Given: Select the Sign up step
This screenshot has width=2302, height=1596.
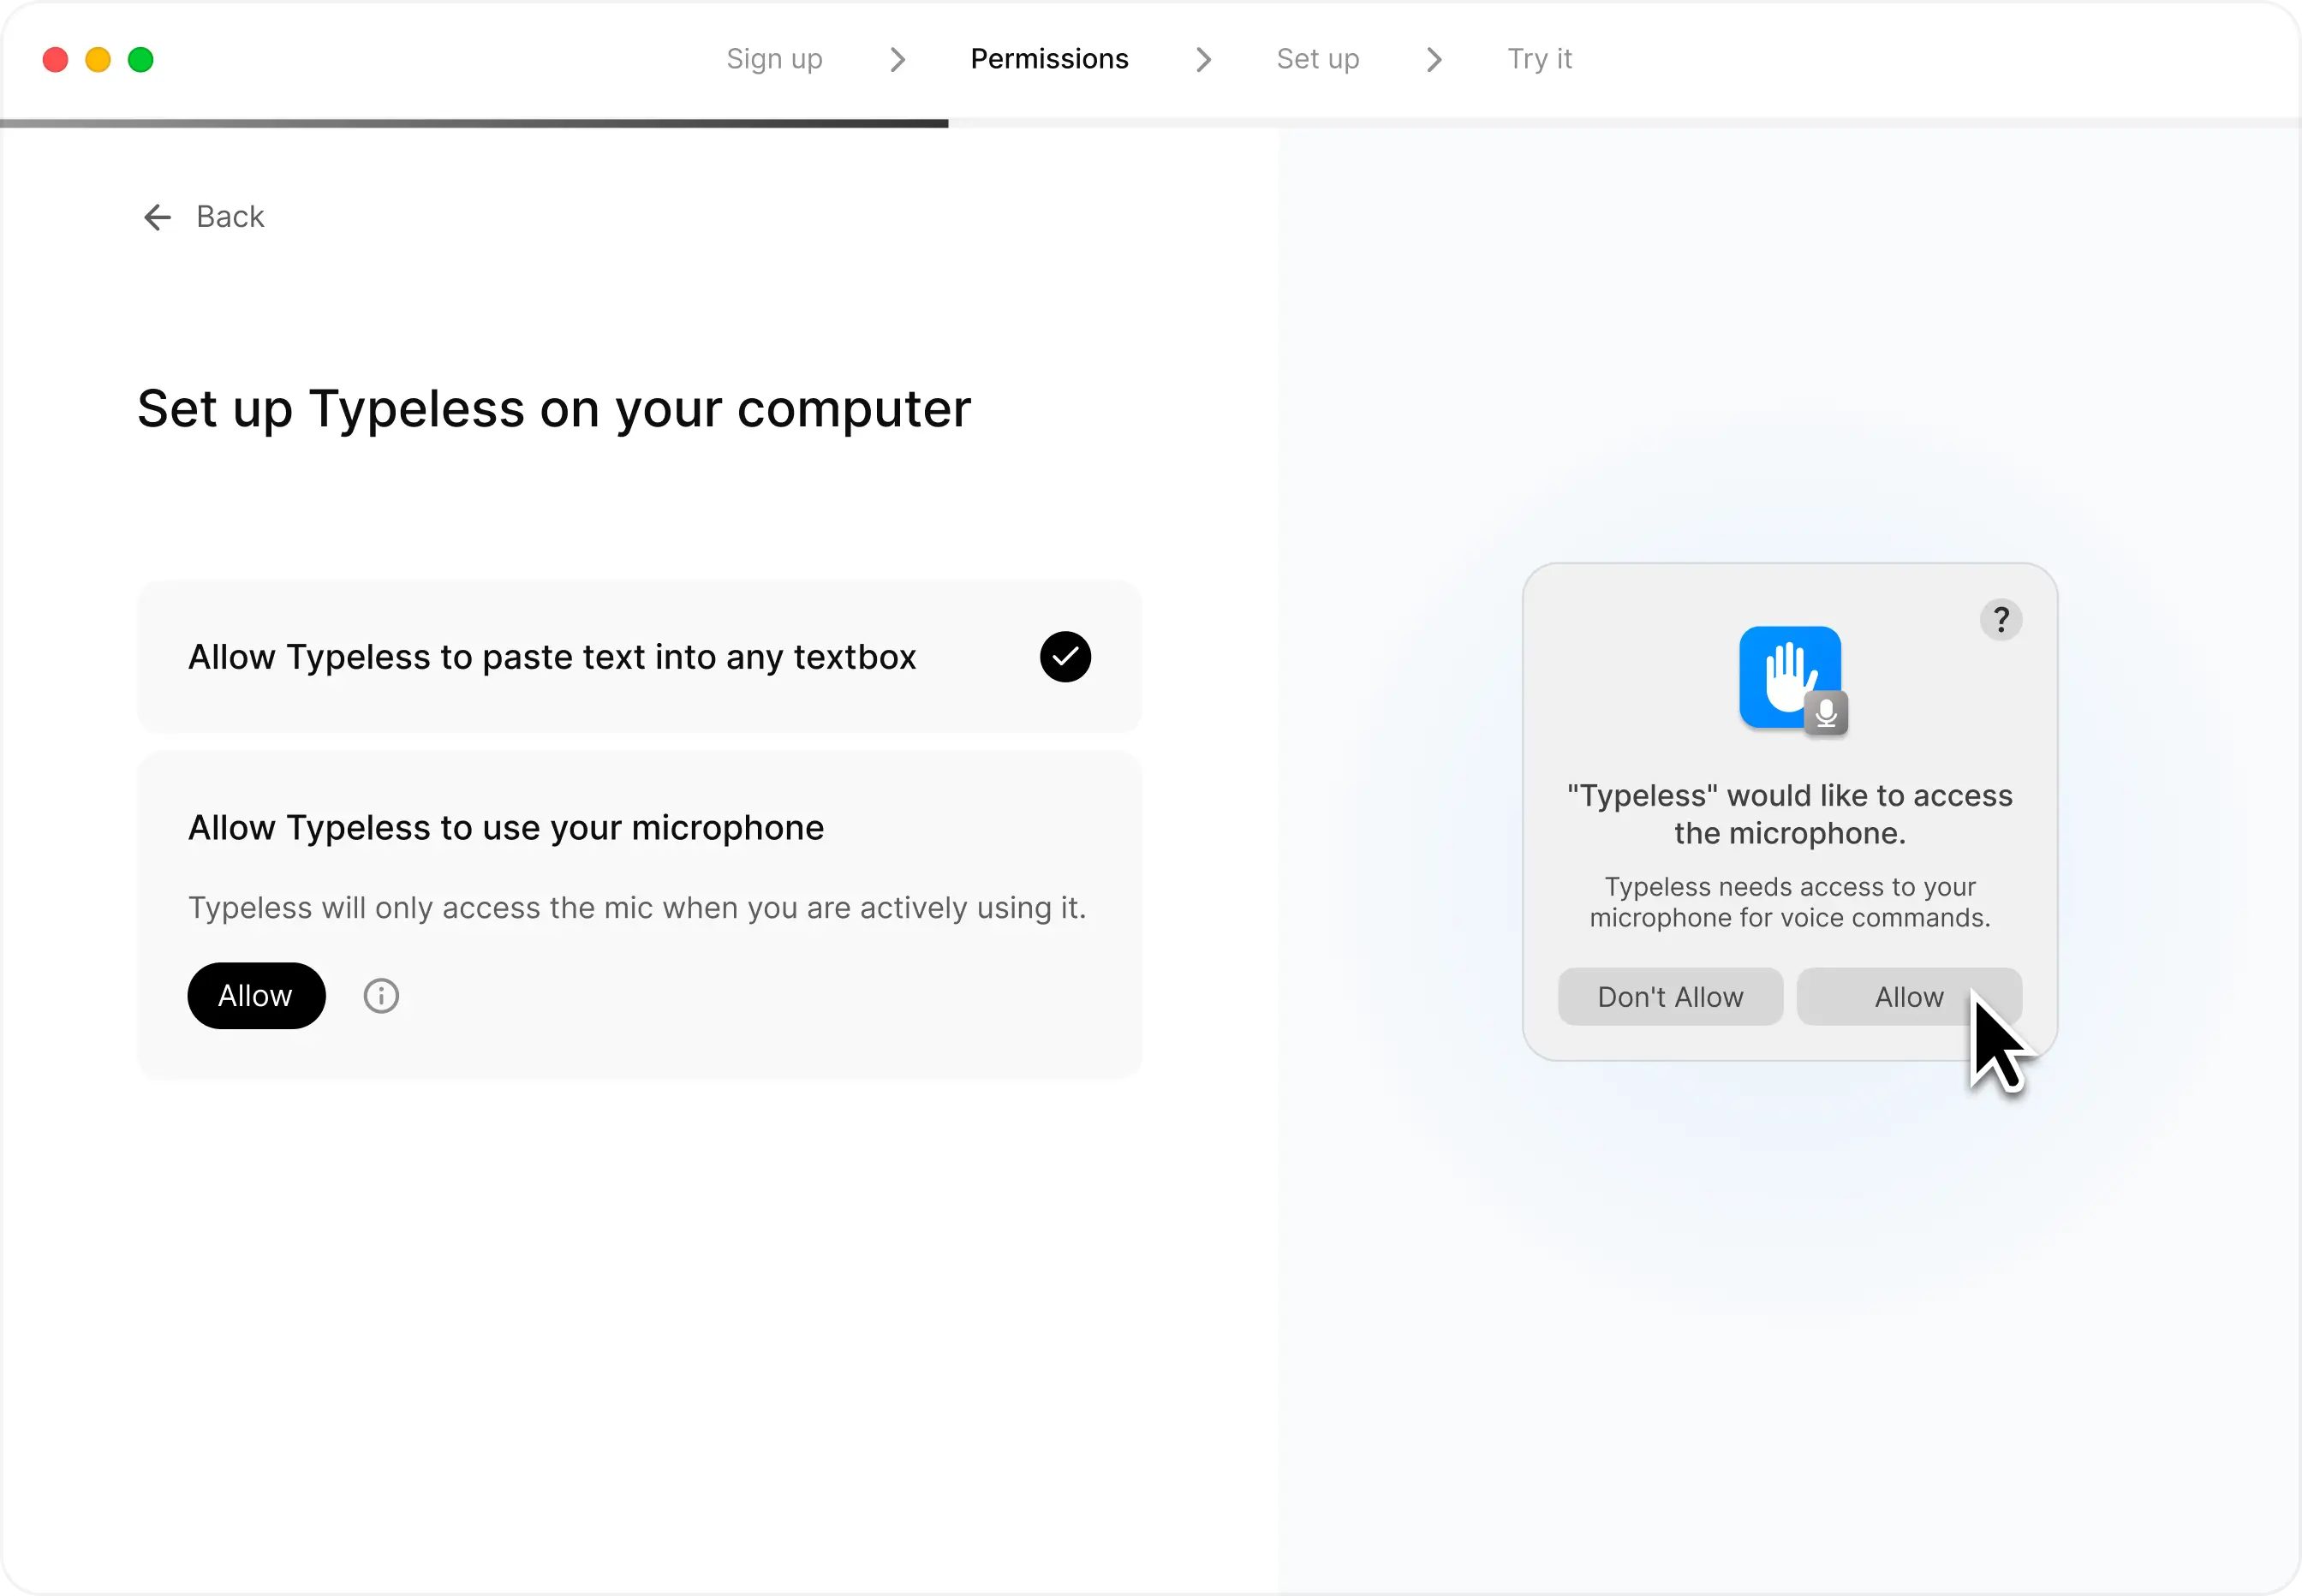Looking at the screenshot, I should point(774,59).
